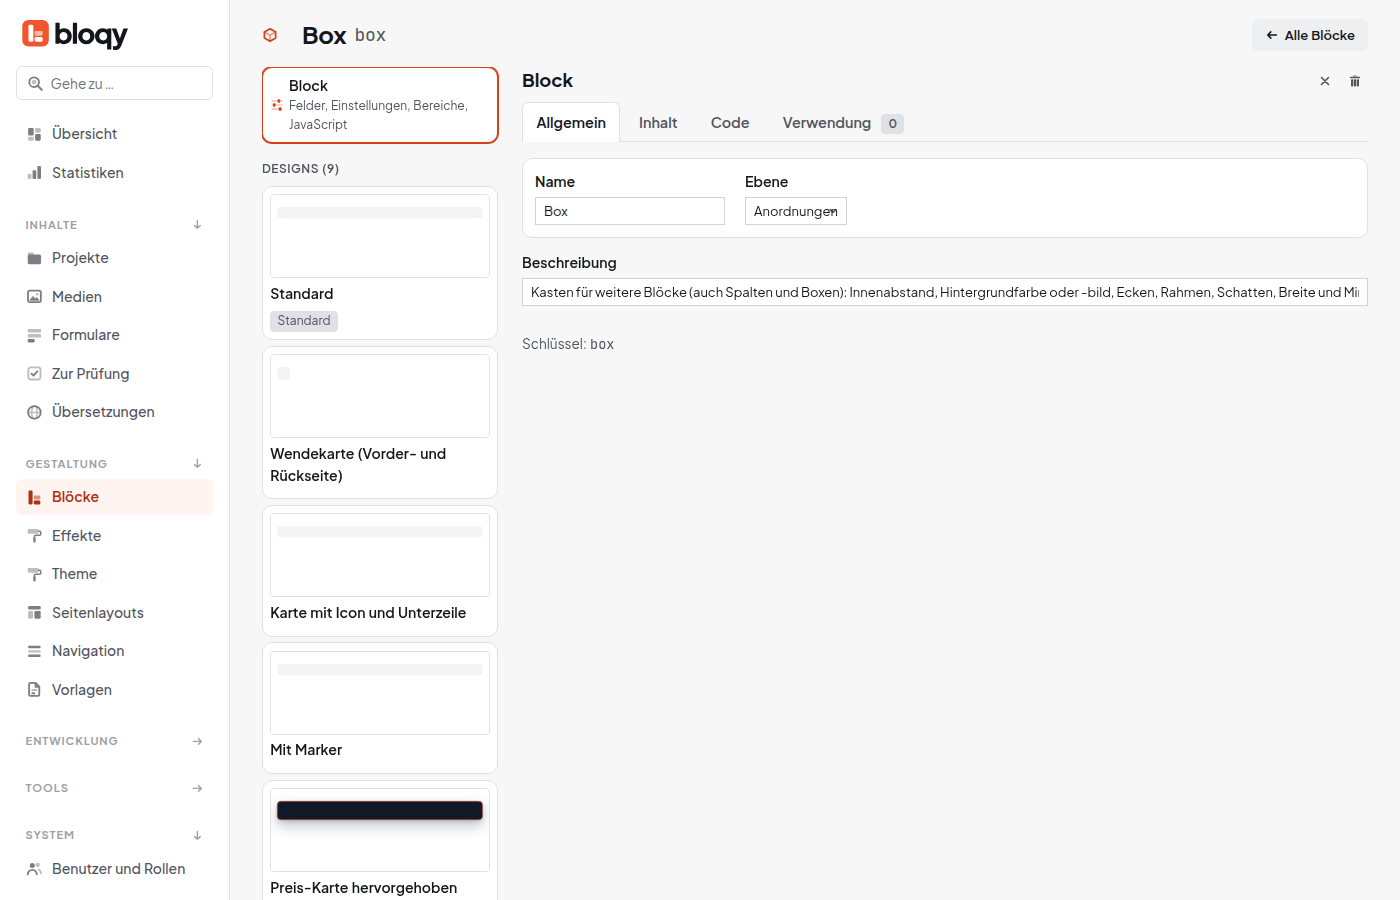
Task: Click the Name input field
Action: [630, 211]
